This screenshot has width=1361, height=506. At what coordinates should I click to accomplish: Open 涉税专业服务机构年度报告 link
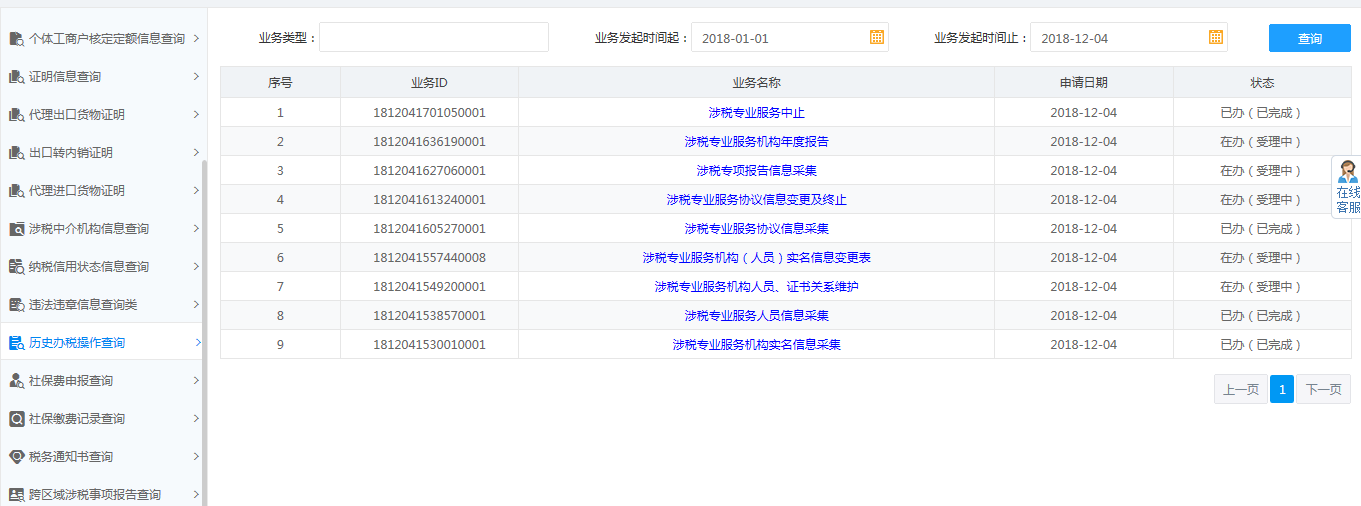coord(756,142)
